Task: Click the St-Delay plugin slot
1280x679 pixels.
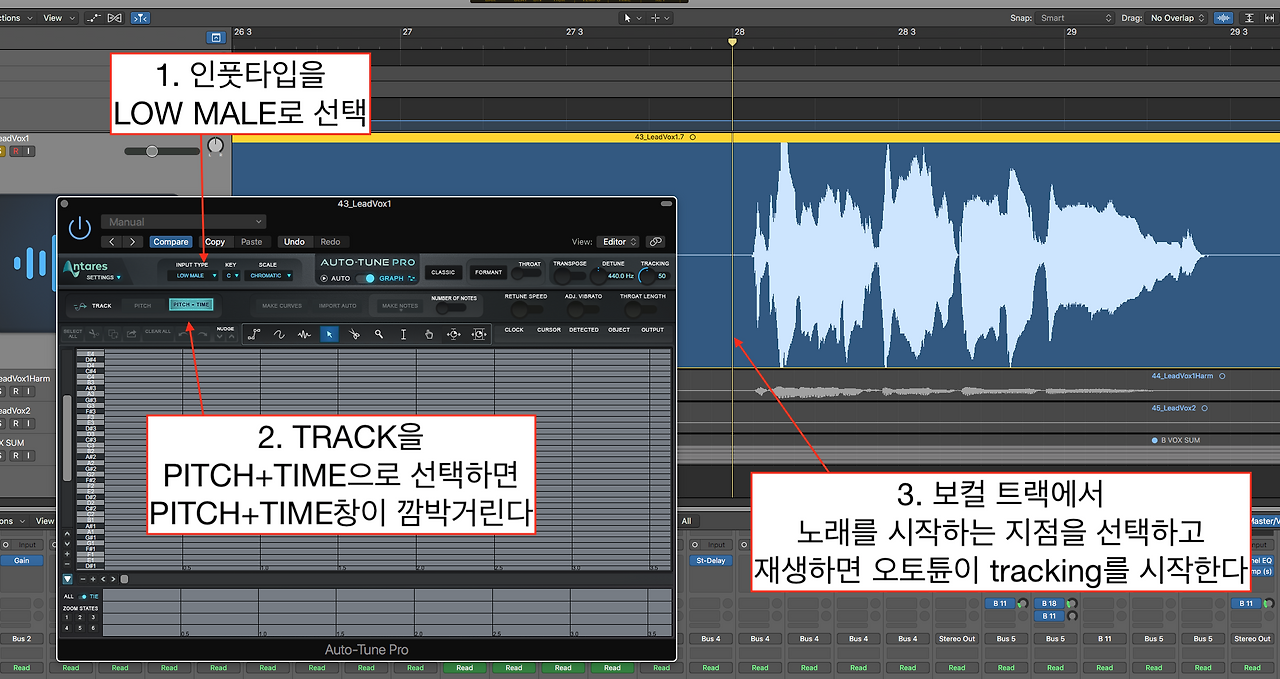Action: (x=709, y=561)
